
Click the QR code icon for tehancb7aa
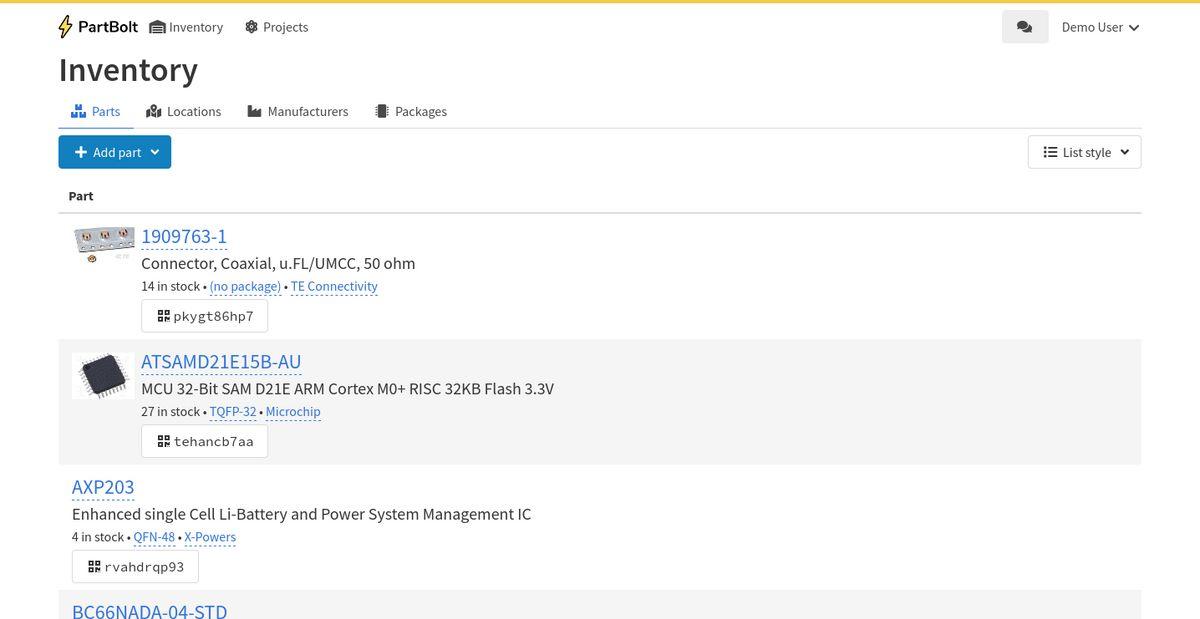163,441
